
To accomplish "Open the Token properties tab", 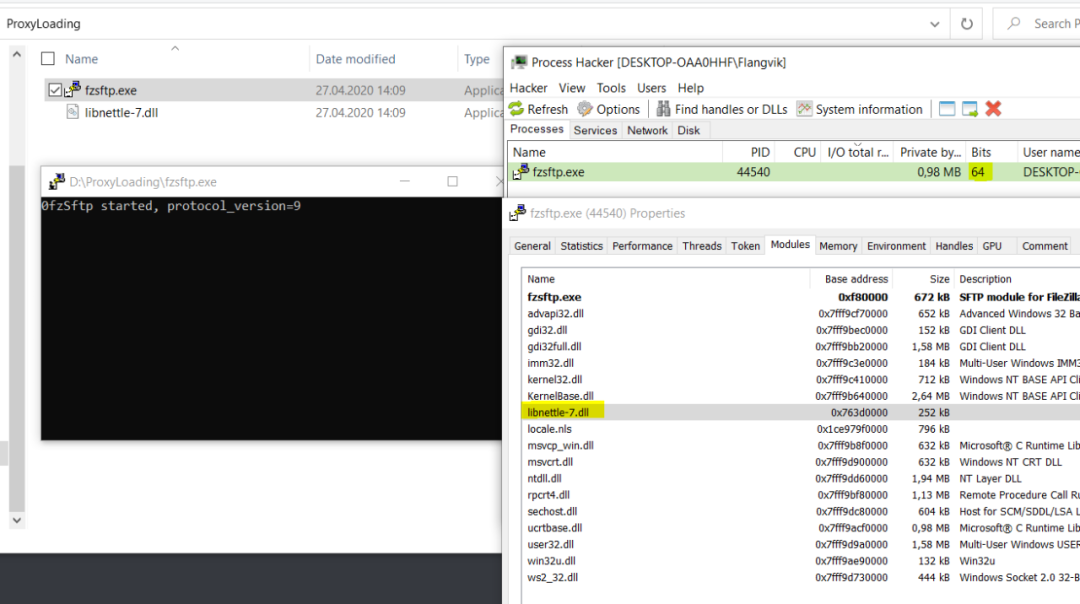I will (745, 246).
